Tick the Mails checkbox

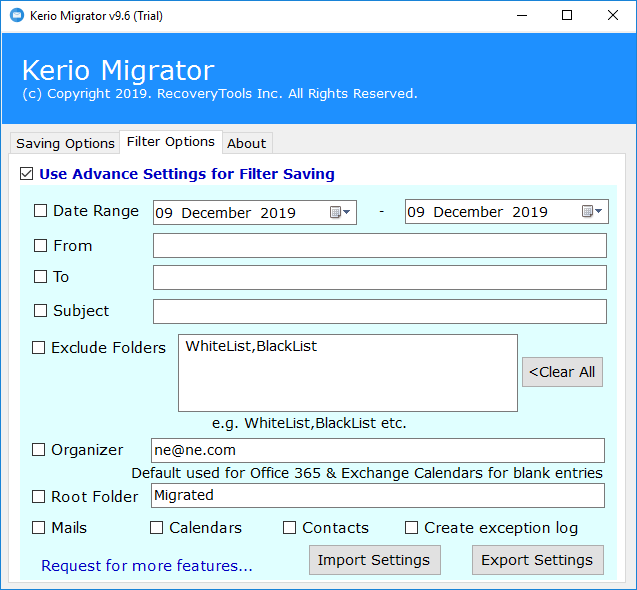(39, 527)
